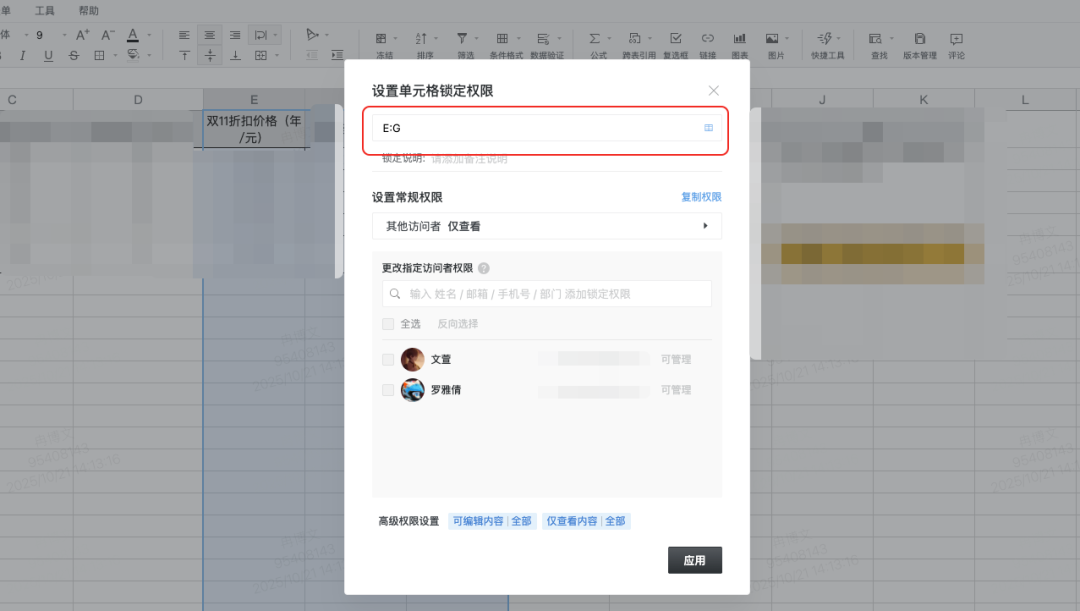The width and height of the screenshot is (1080, 611).
Task: Click the 评论 comment icon
Action: click(x=956, y=39)
